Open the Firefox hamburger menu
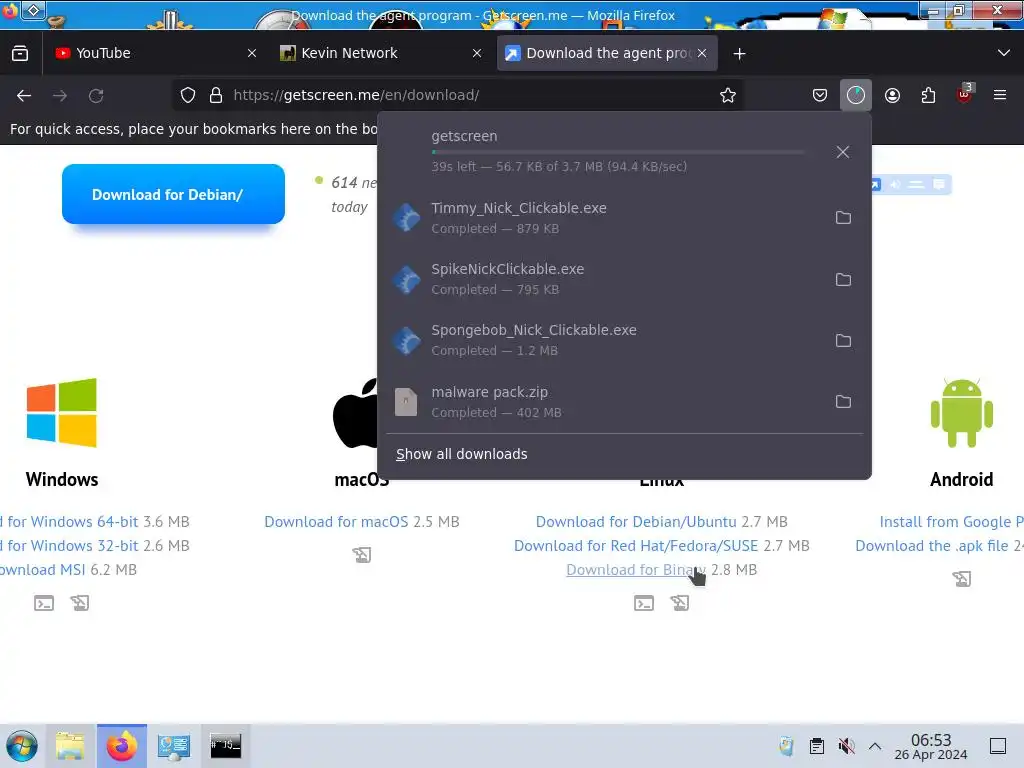Viewport: 1024px width, 768px height. point(1000,95)
